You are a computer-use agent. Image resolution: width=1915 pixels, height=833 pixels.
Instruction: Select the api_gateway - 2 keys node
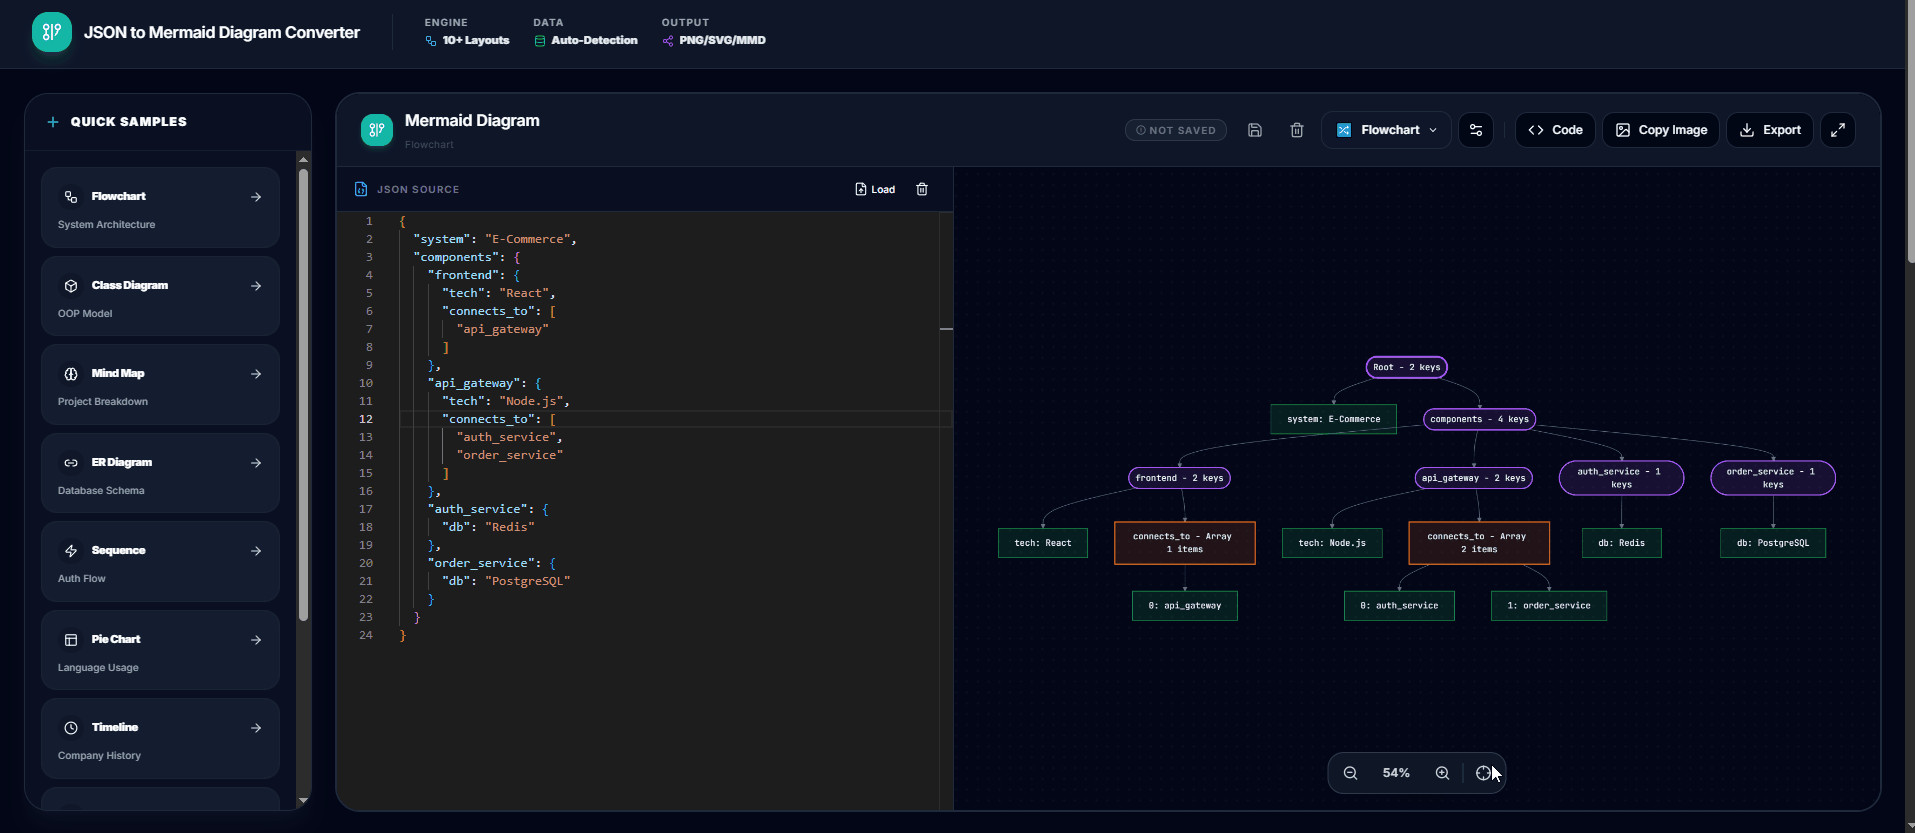[x=1474, y=478]
